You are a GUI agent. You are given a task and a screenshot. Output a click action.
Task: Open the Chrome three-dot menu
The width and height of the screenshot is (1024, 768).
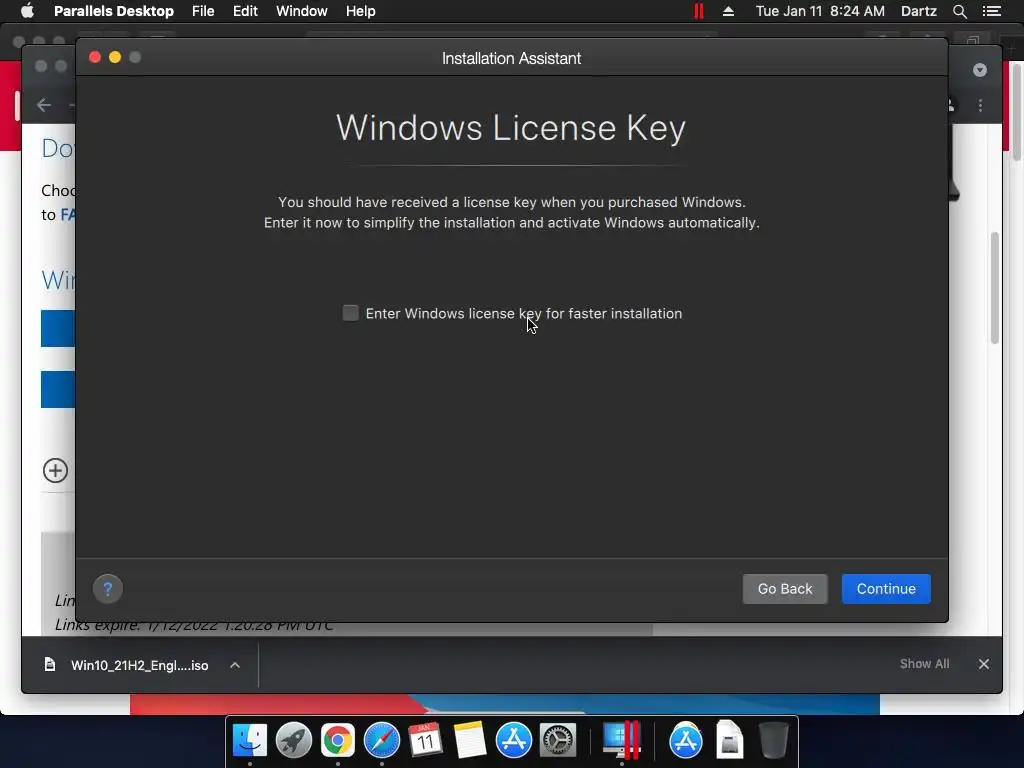tap(980, 105)
